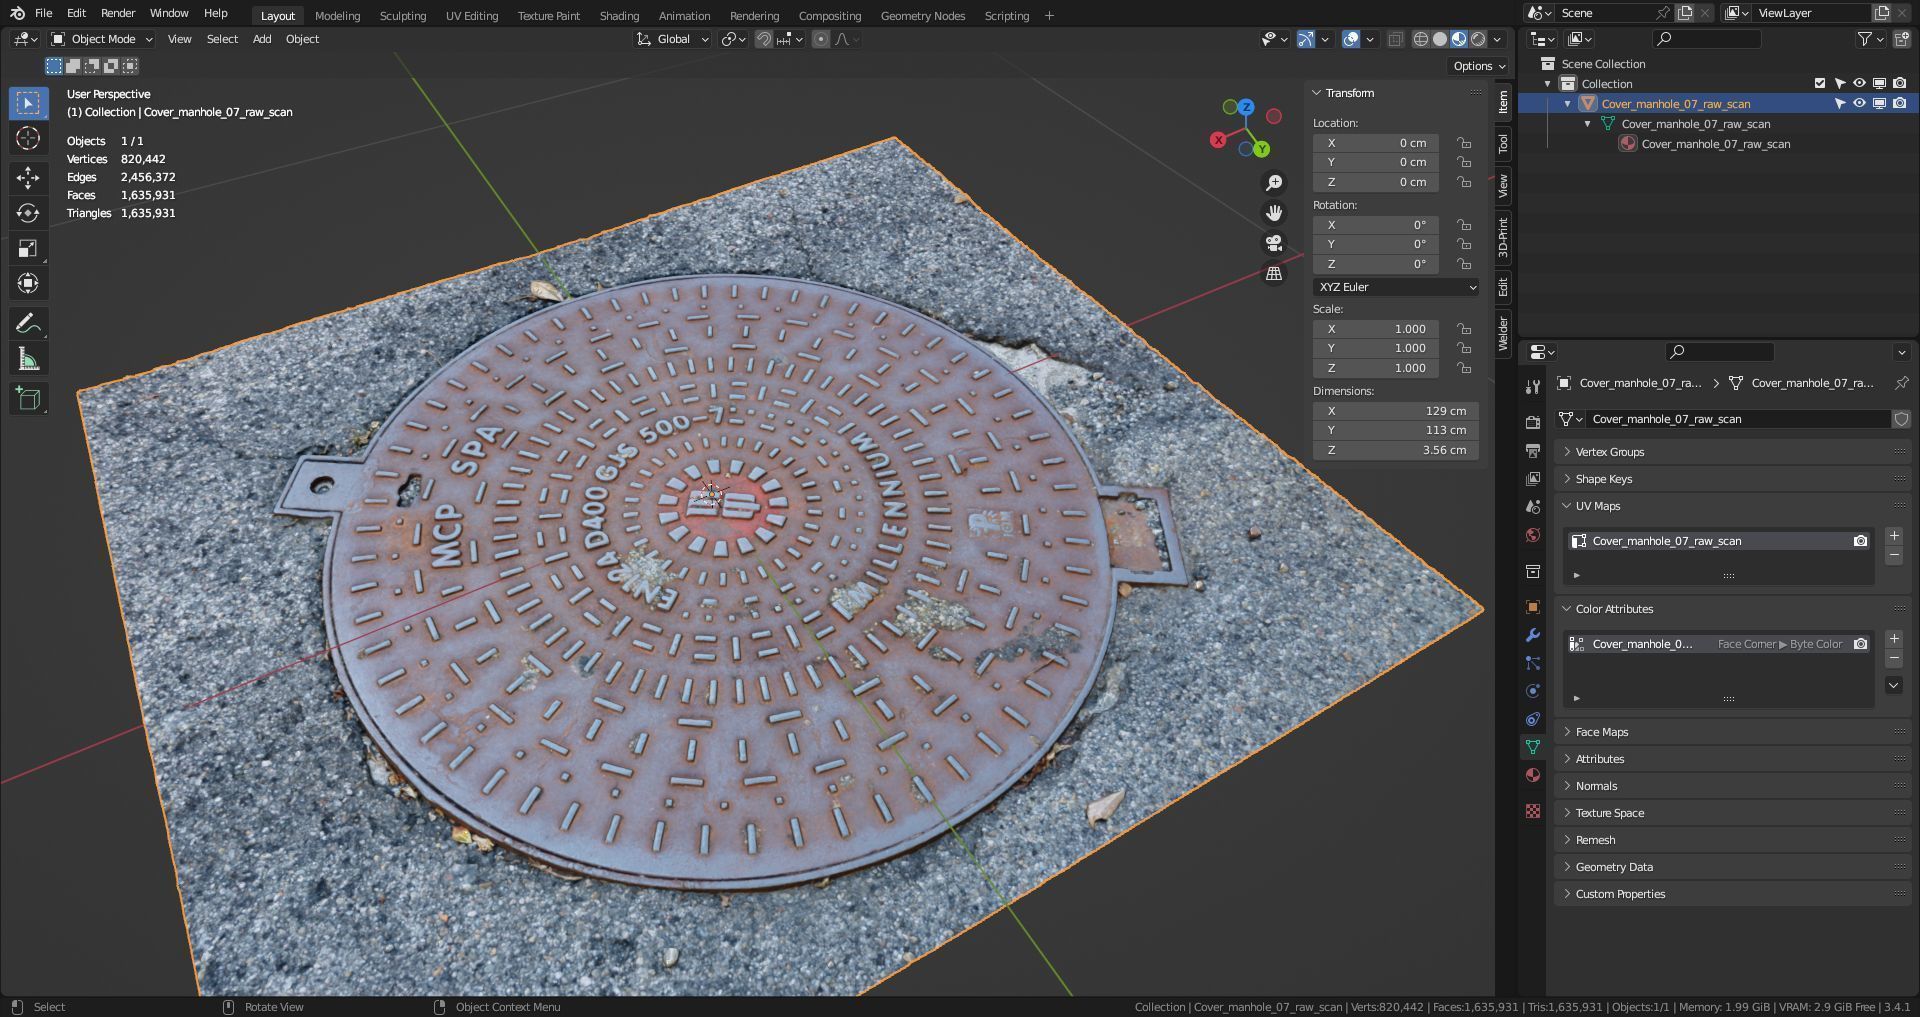1920x1017 pixels.
Task: Select the Select Box tool
Action: click(28, 103)
